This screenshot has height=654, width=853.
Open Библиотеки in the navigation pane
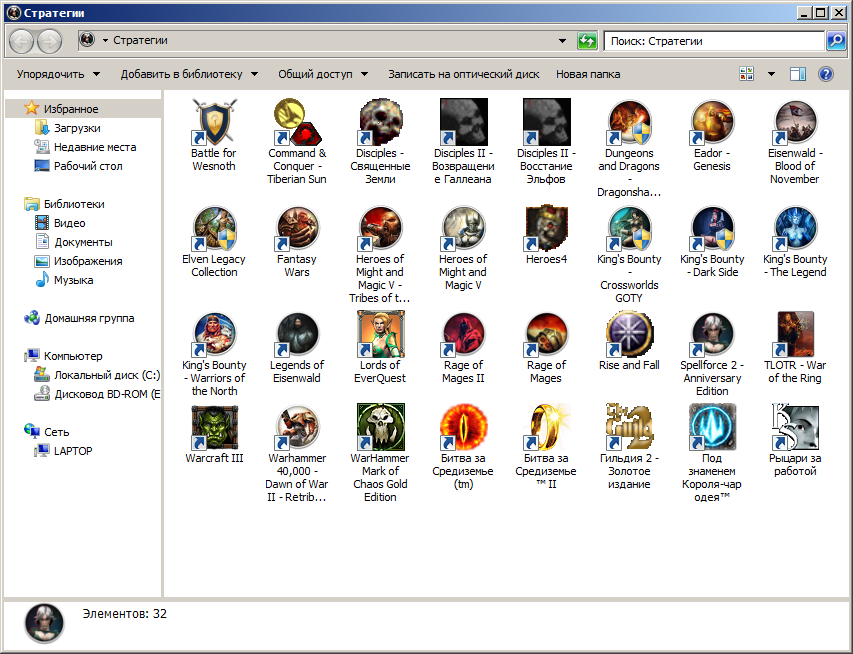pyautogui.click(x=64, y=204)
